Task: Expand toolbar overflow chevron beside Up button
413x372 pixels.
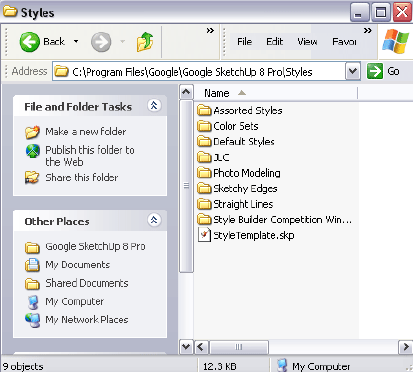Action: [210, 31]
